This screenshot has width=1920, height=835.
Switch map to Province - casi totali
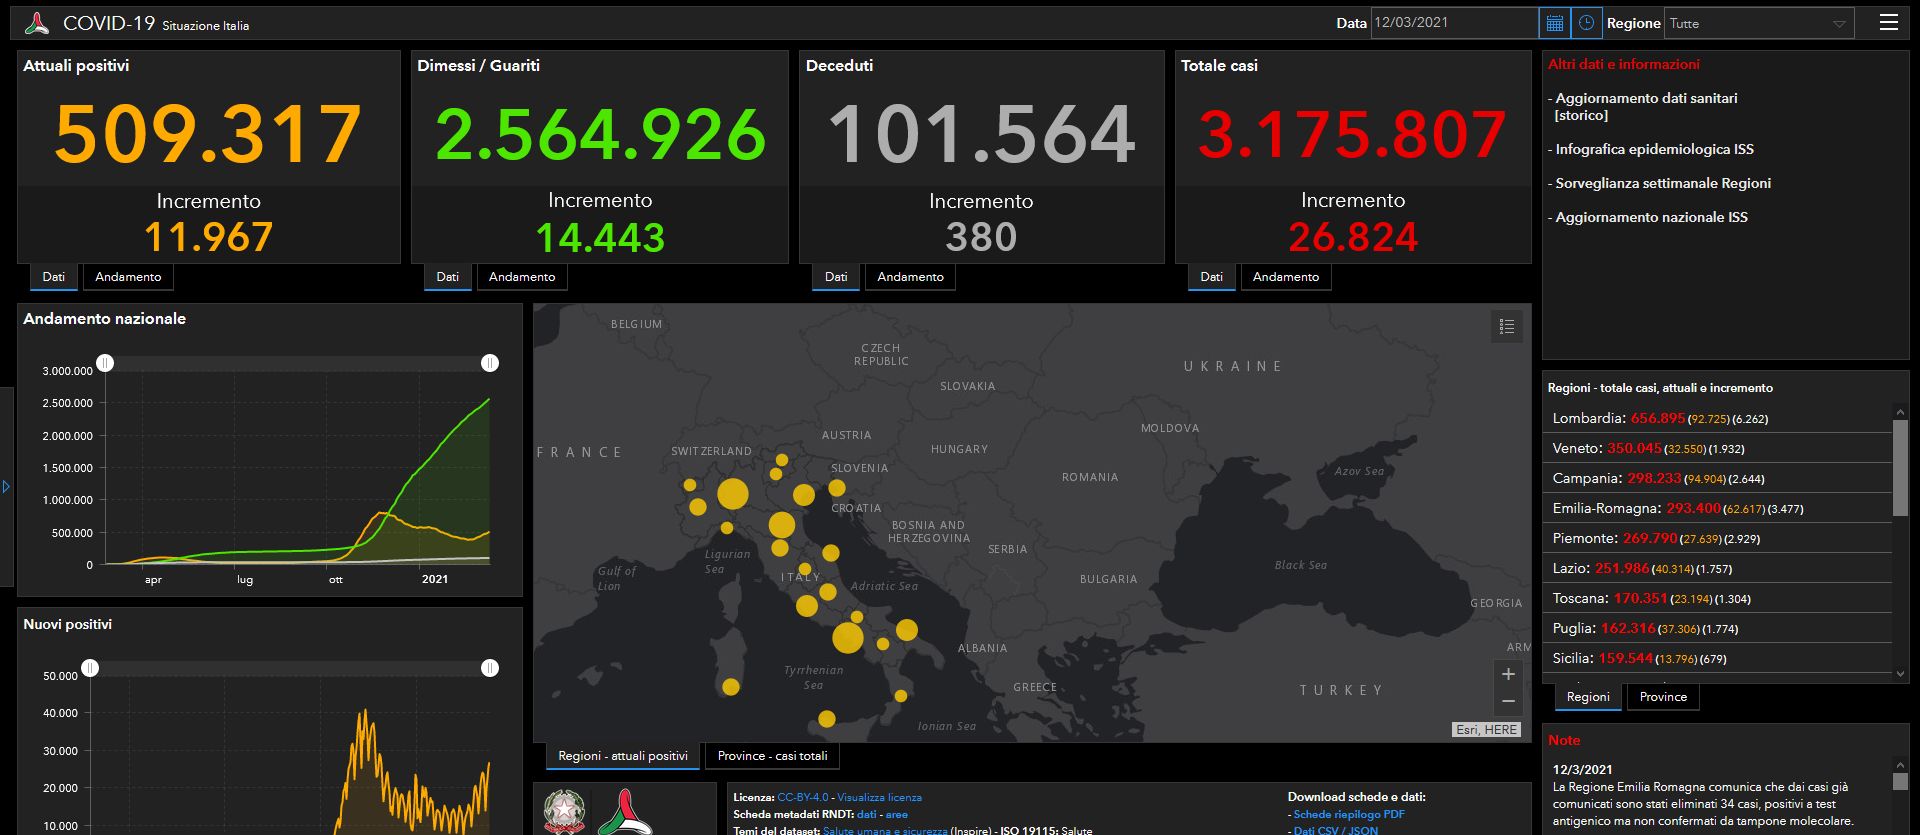click(772, 756)
